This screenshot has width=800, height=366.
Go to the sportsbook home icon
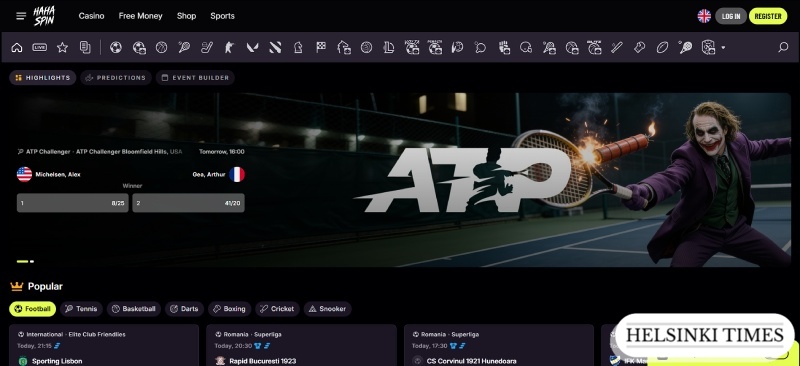[17, 47]
